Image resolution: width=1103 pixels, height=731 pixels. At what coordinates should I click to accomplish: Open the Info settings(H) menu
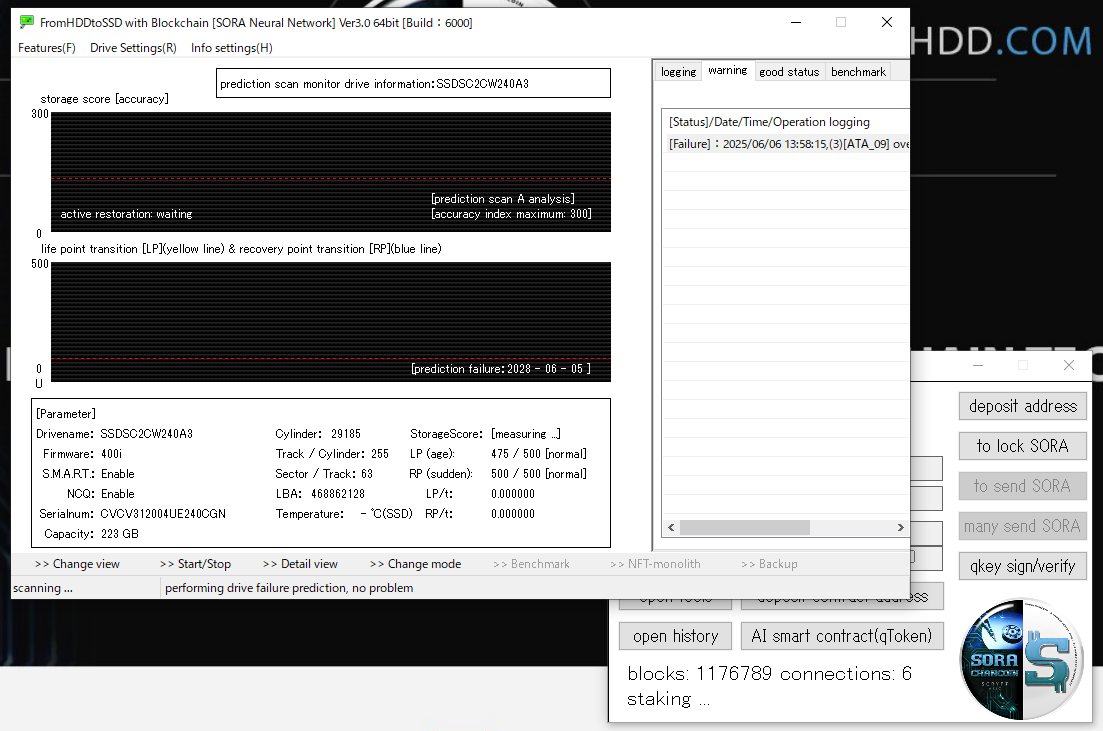[x=231, y=48]
